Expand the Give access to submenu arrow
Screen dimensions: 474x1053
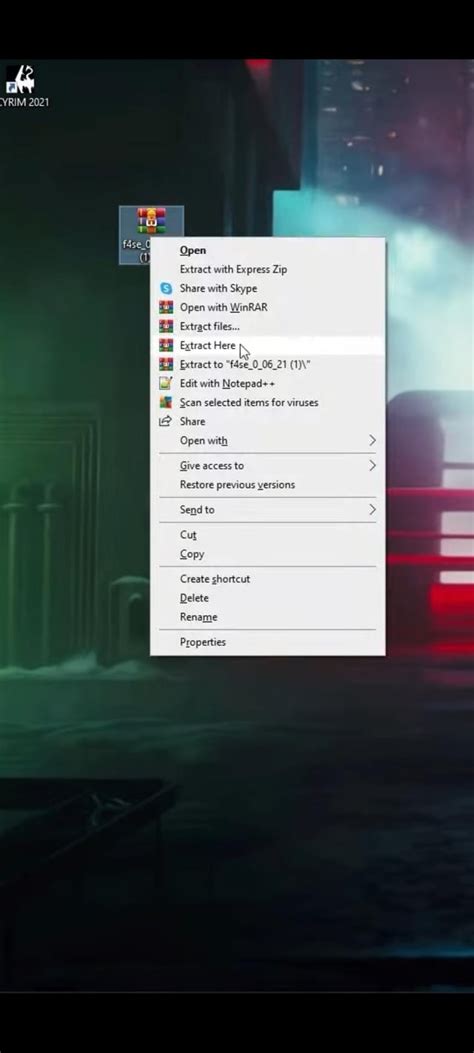pos(373,465)
